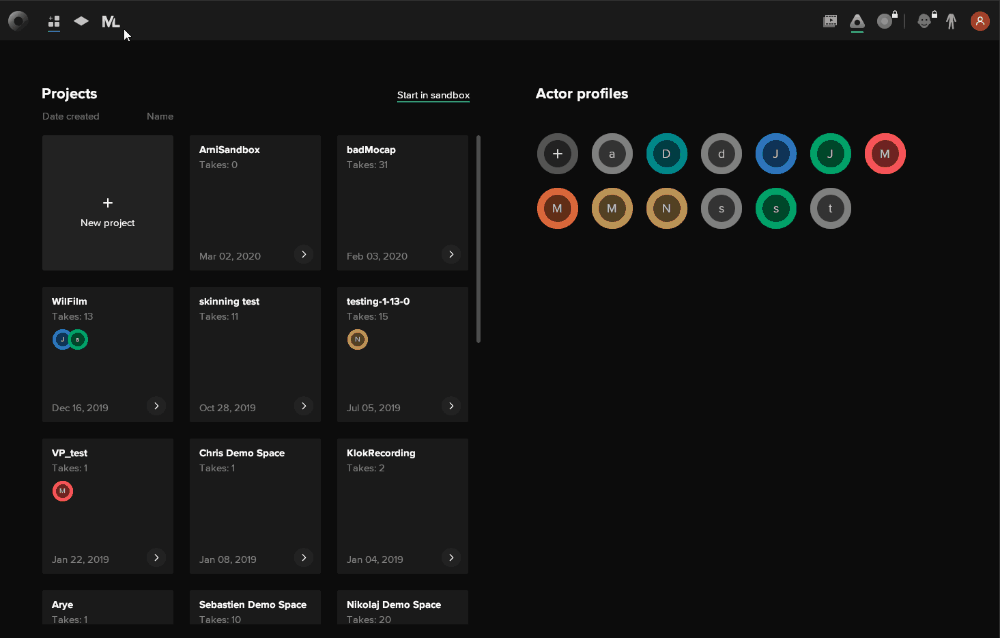Click the Chris Demo Space title

[242, 453]
